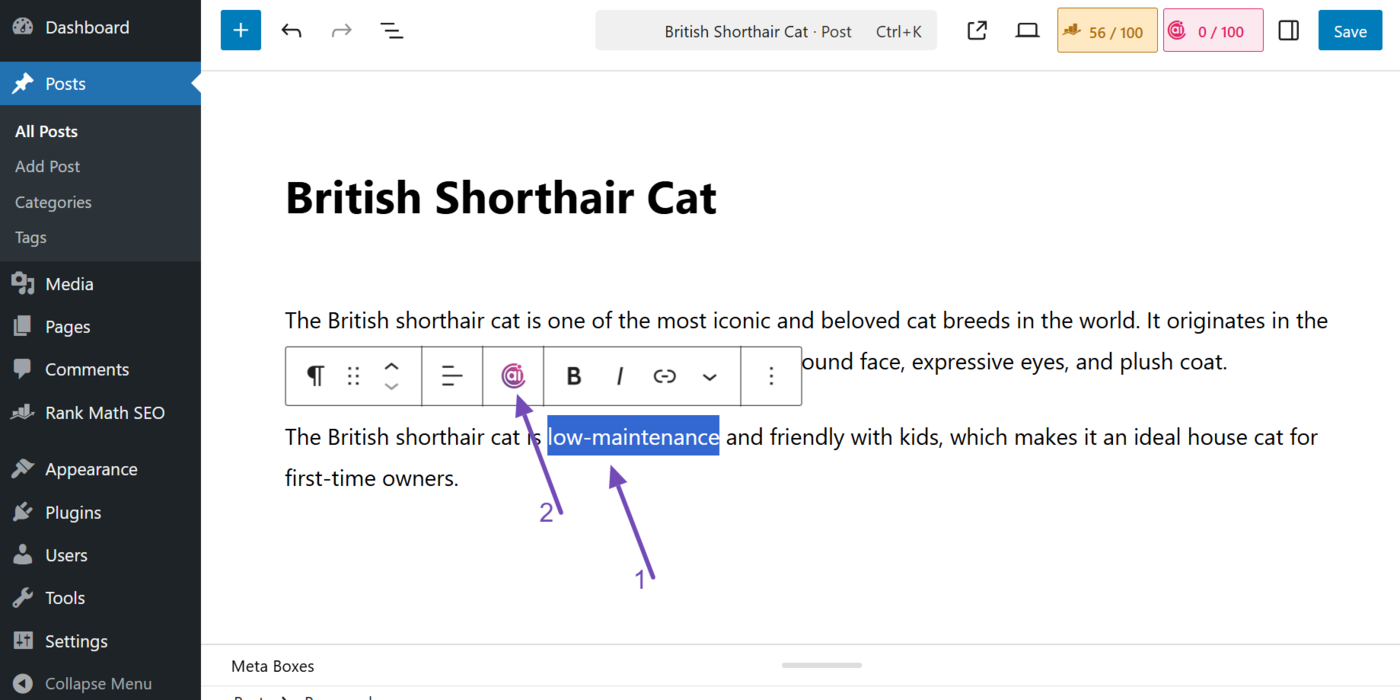This screenshot has height=700, width=1400.
Task: Undo the last change
Action: (291, 30)
